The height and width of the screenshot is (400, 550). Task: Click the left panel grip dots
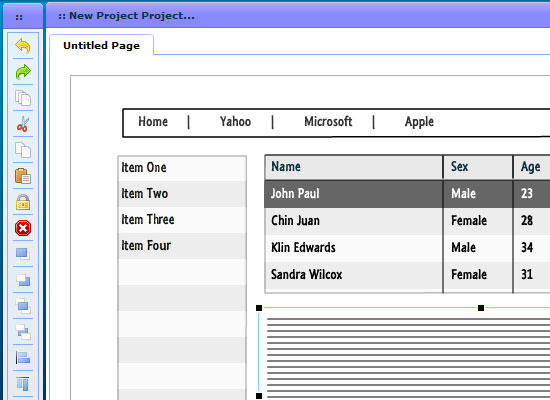tap(19, 16)
